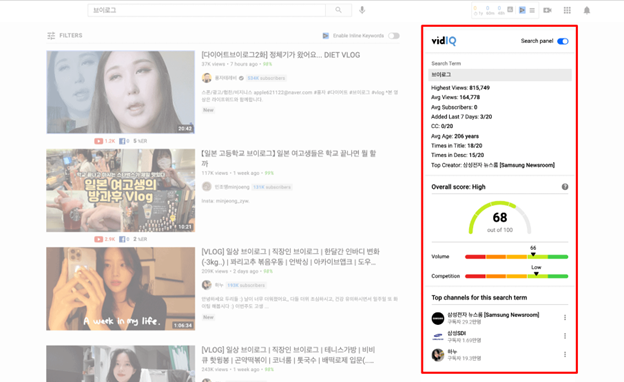The image size is (624, 382).
Task: Open more options for Samsung Newsroom channel
Action: (565, 318)
